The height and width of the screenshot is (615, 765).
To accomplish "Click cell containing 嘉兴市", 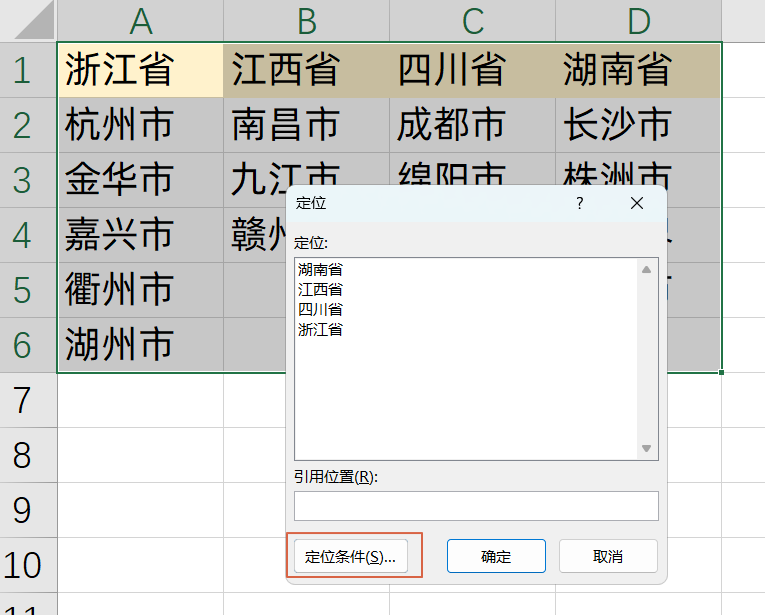I will click(141, 235).
